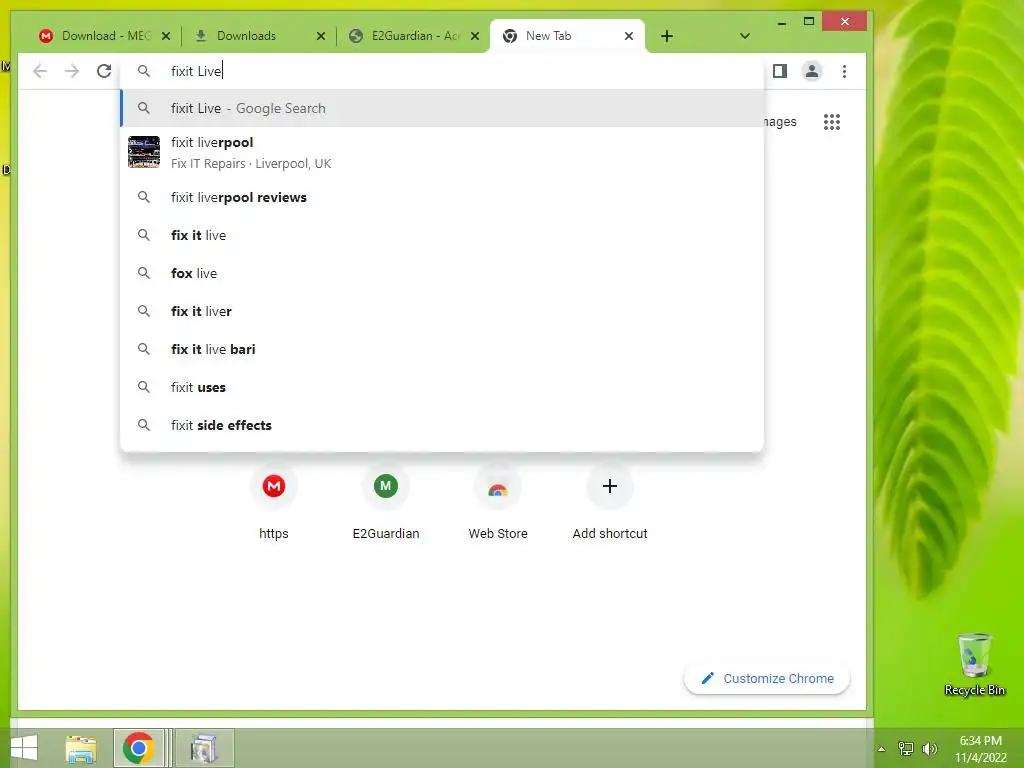Open the network status tray icon

pyautogui.click(x=906, y=749)
